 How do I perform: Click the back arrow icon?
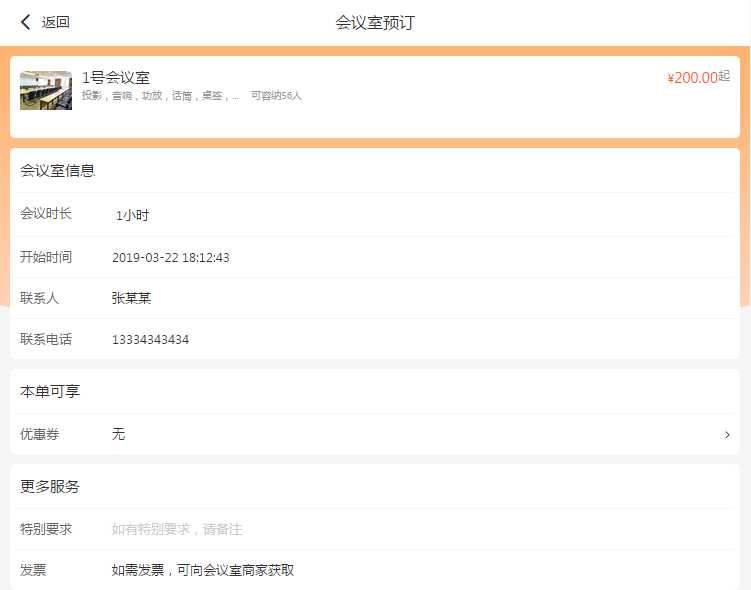[26, 22]
